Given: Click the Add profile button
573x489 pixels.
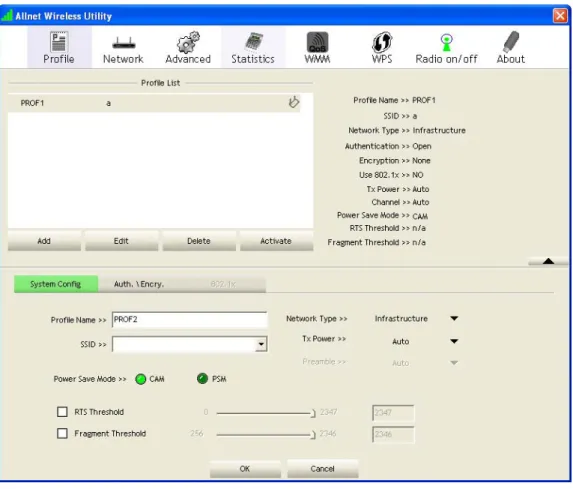Looking at the screenshot, I should [44, 241].
